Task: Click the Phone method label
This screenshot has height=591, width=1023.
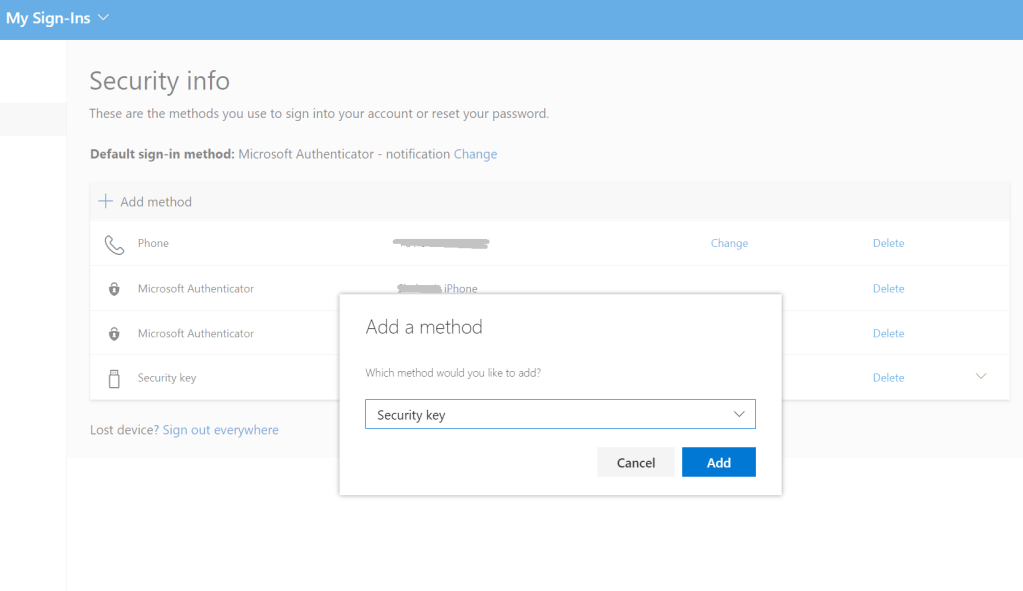Action: pyautogui.click(x=153, y=243)
